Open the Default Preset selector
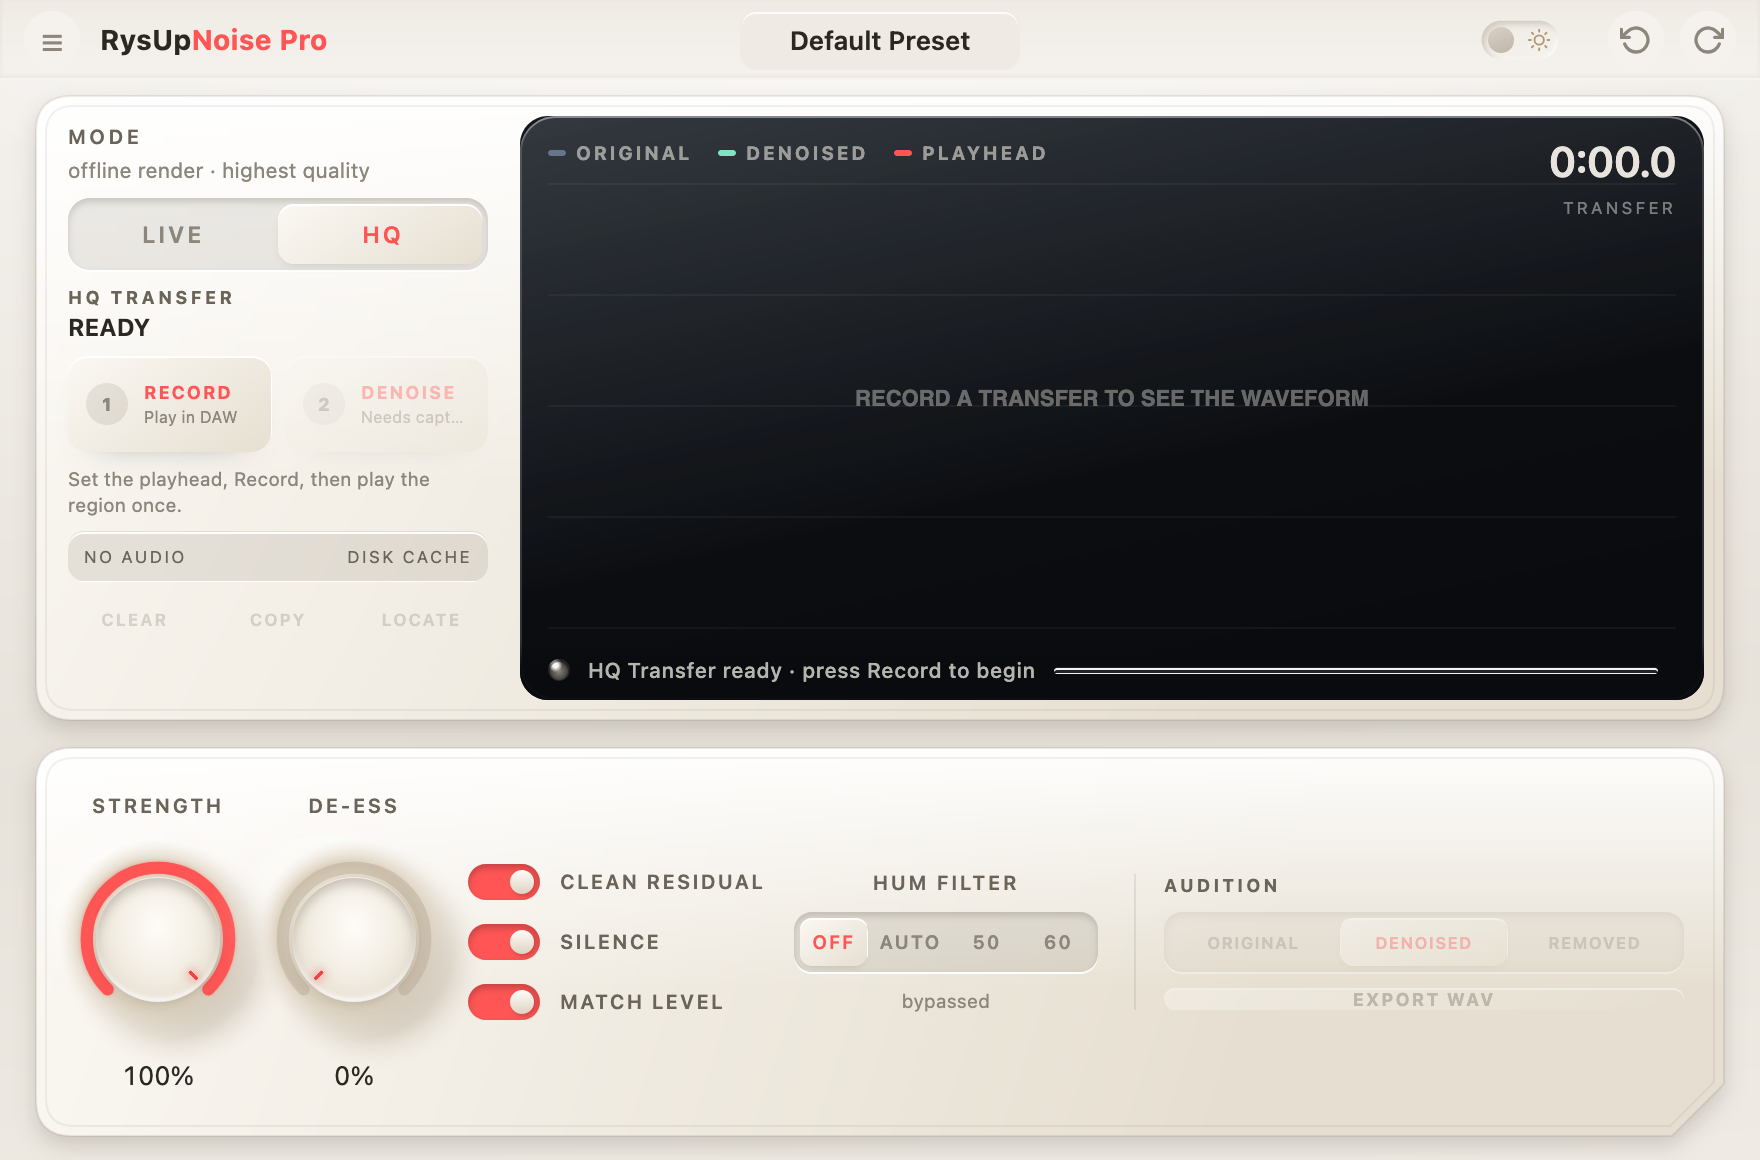The width and height of the screenshot is (1760, 1160). (x=880, y=41)
